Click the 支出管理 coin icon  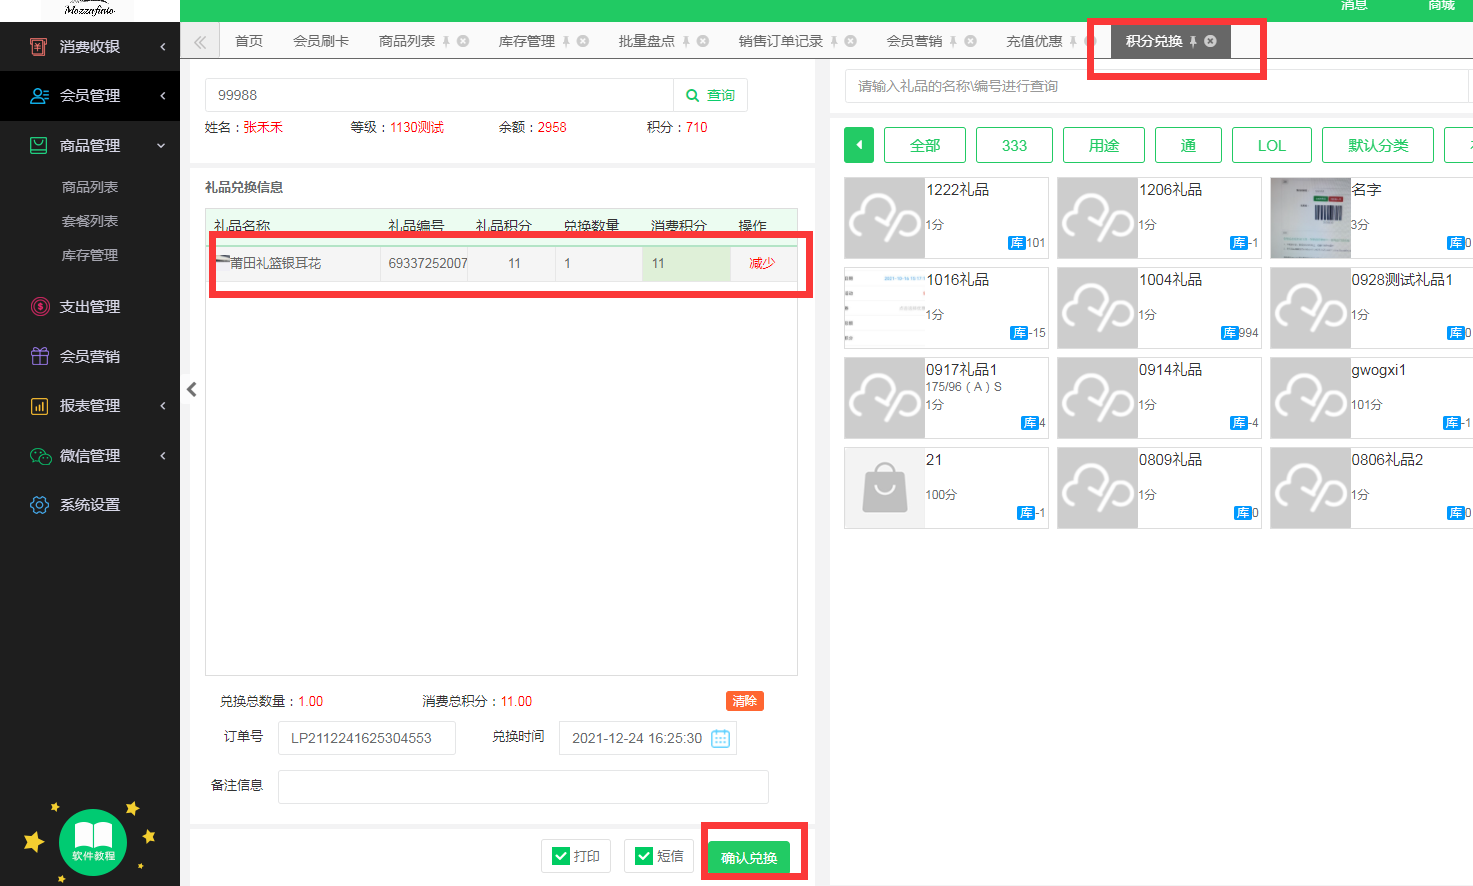pos(39,307)
